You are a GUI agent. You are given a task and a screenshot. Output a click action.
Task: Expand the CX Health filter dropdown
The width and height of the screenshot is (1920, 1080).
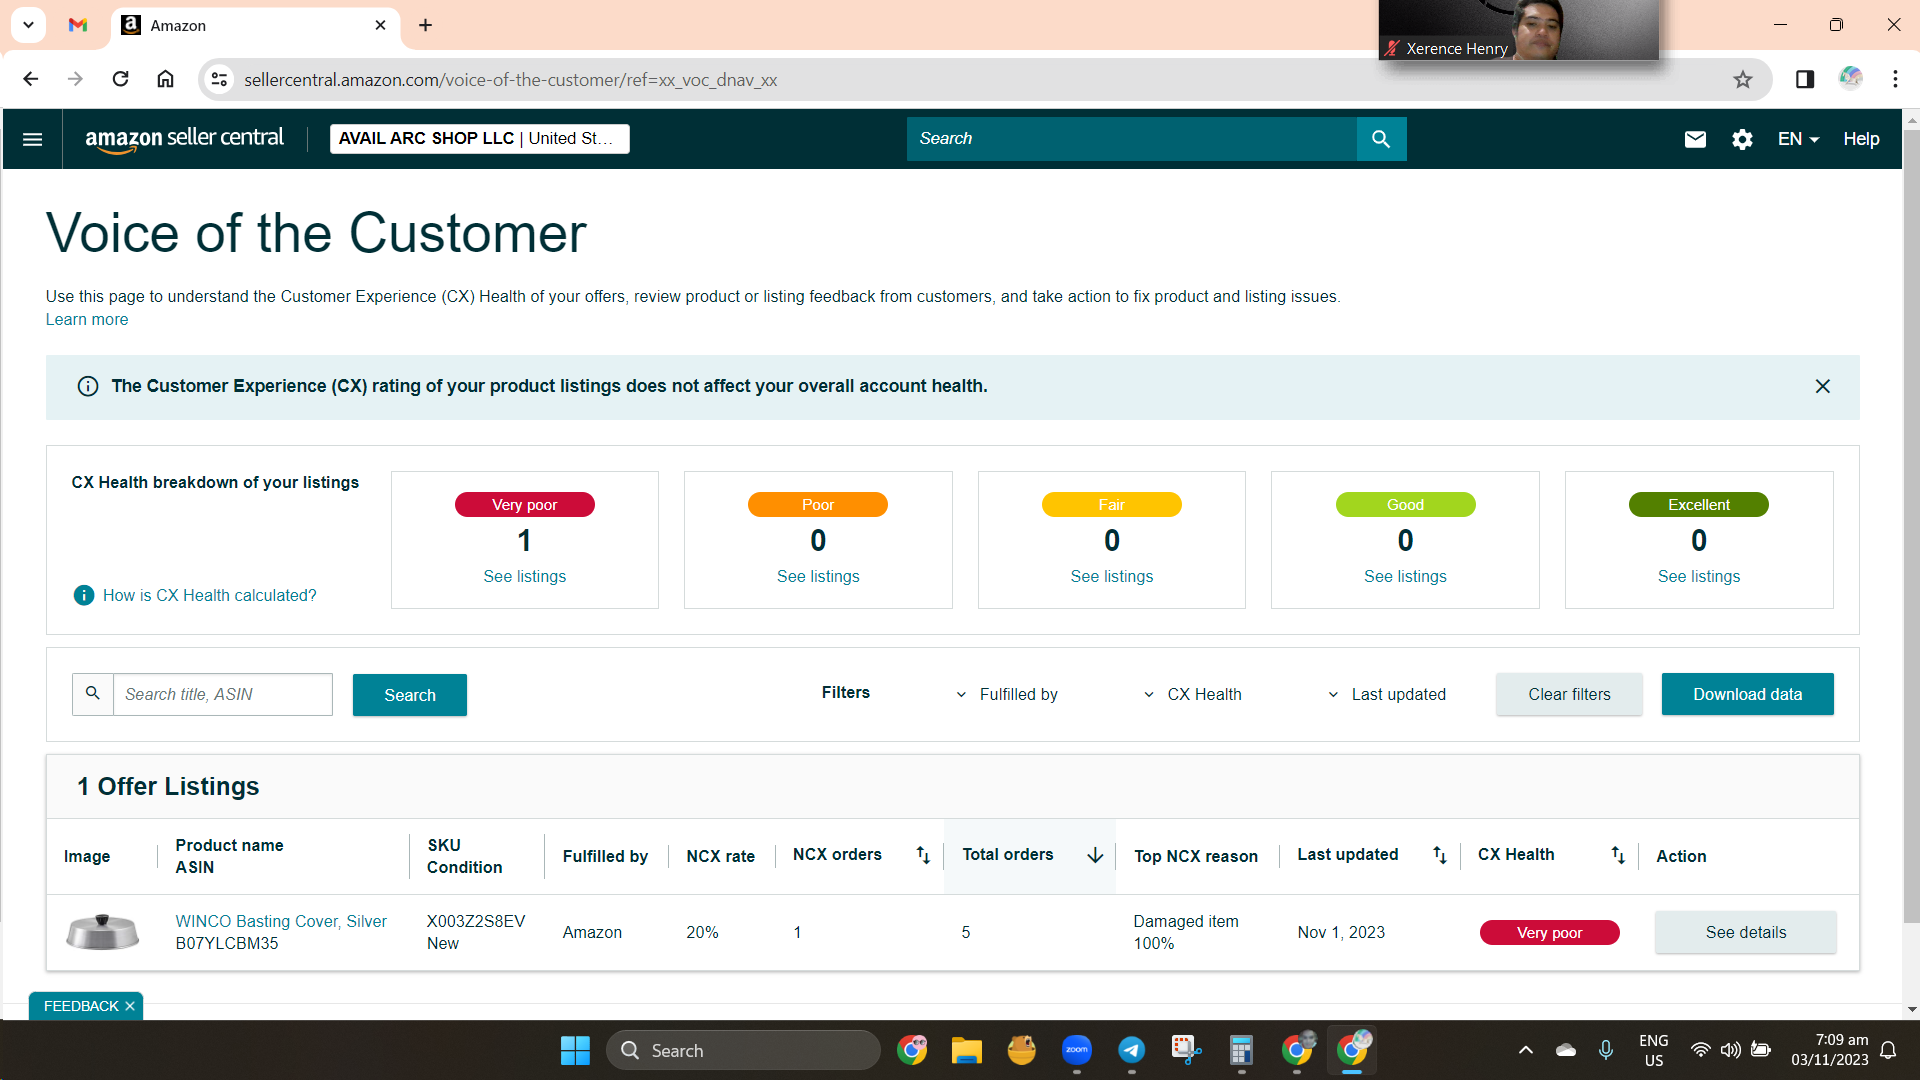tap(1192, 695)
